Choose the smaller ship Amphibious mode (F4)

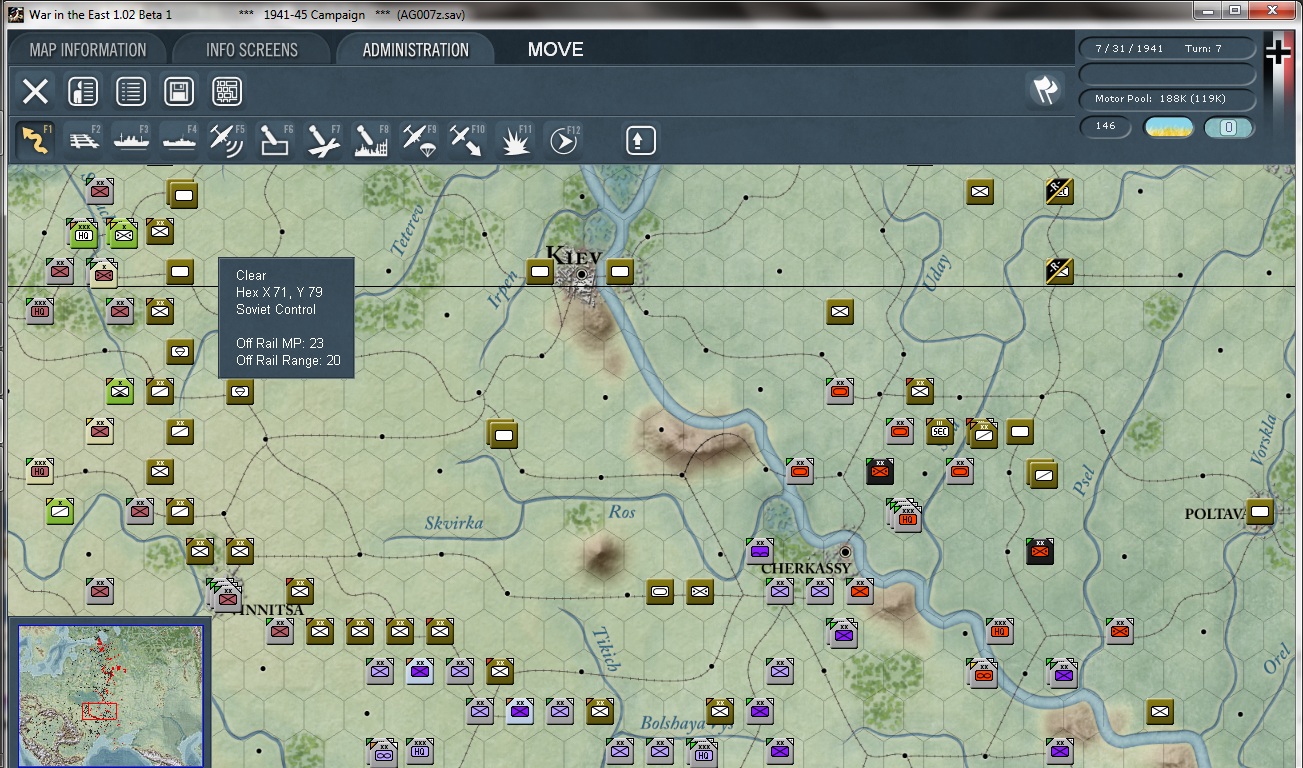click(x=180, y=140)
